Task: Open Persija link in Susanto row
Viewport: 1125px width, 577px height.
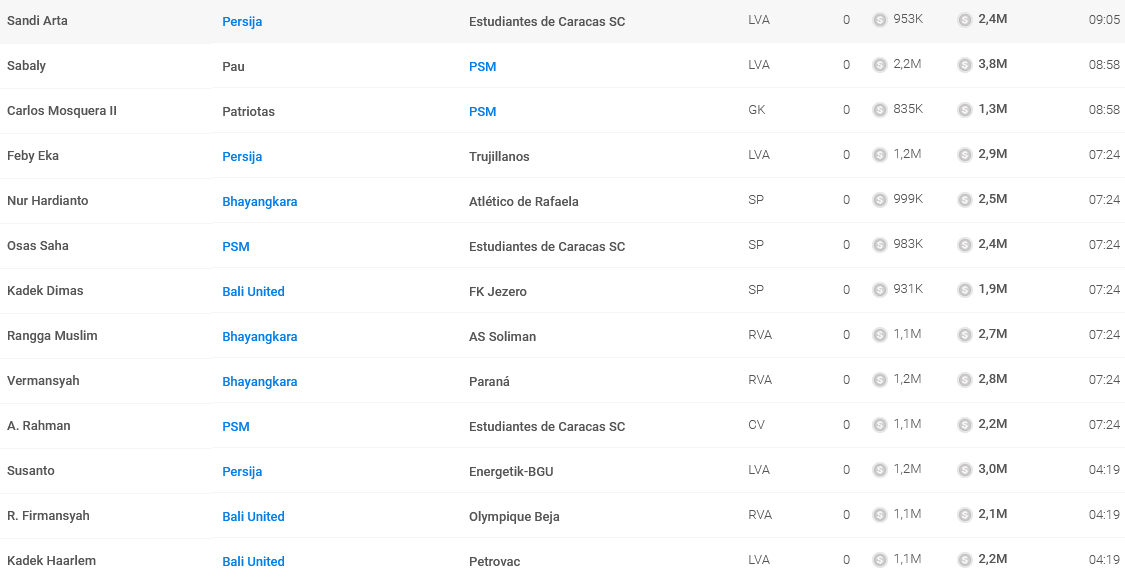Action: tap(242, 472)
